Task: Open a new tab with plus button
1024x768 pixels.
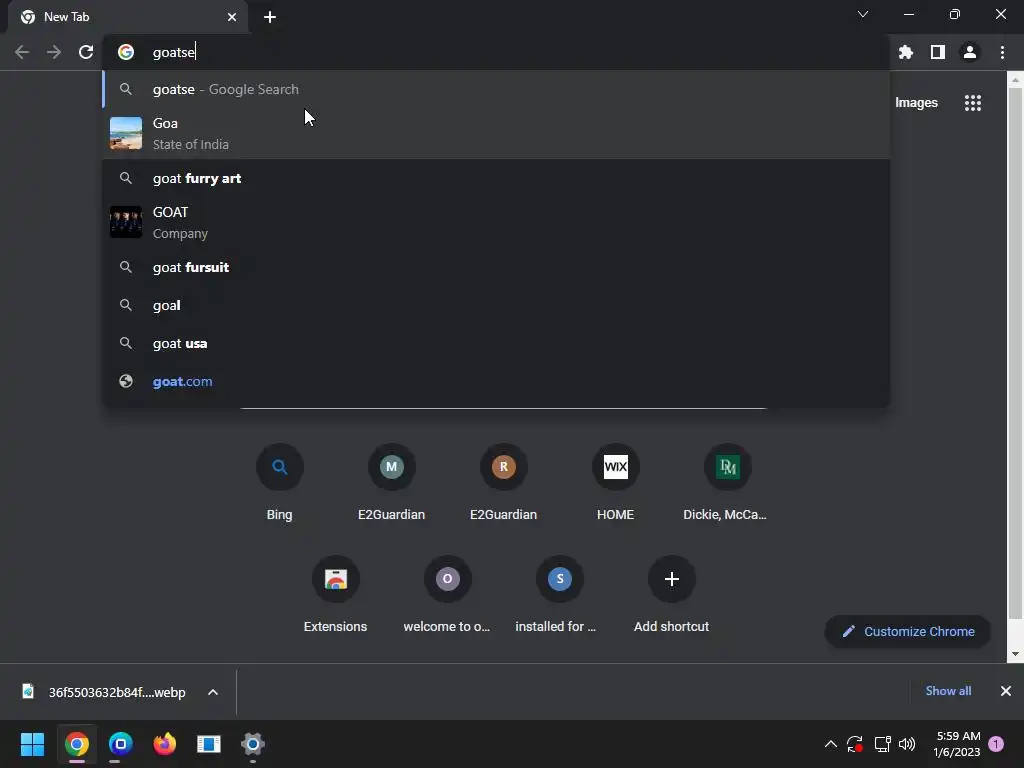Action: [270, 17]
